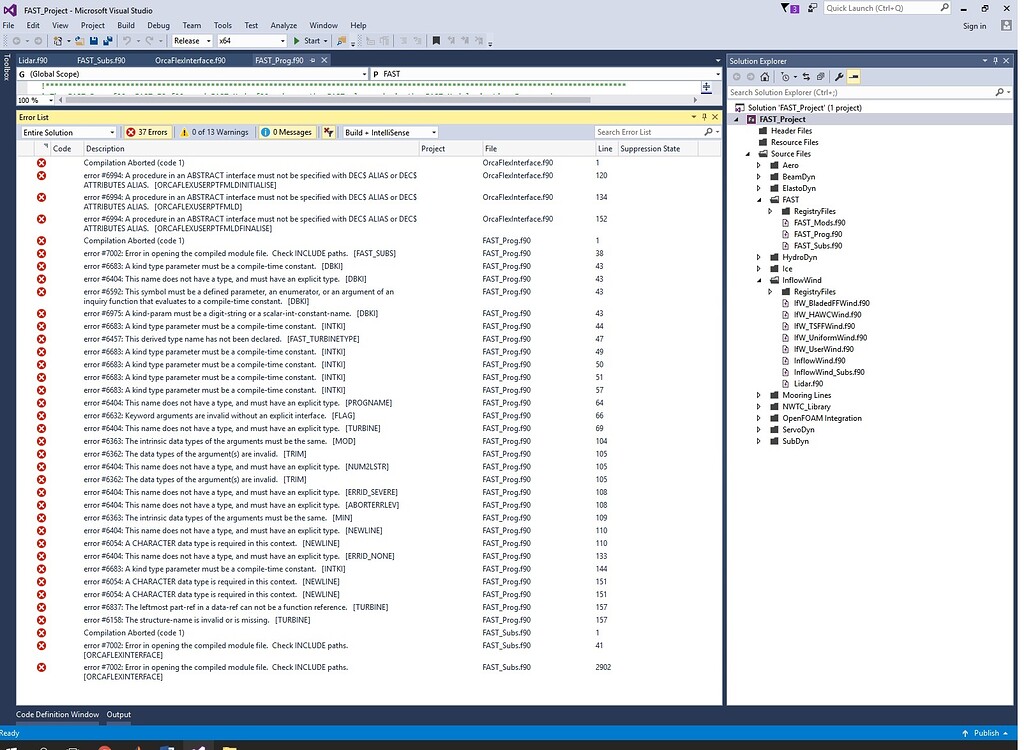Click the Save All icon on the toolbar
This screenshot has height=750, width=1024.
[x=108, y=40]
